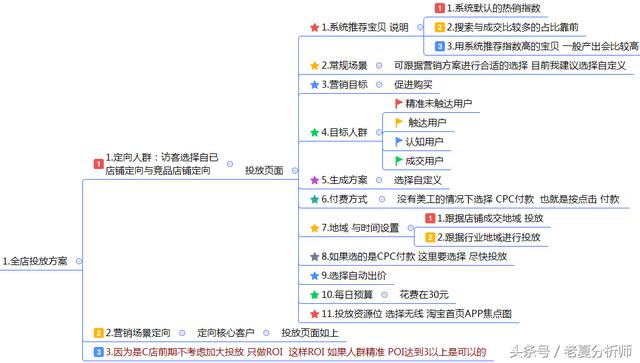
Task: Click priority 1 badge on 跟据店铺成交地域 投放
Action: click(430, 218)
